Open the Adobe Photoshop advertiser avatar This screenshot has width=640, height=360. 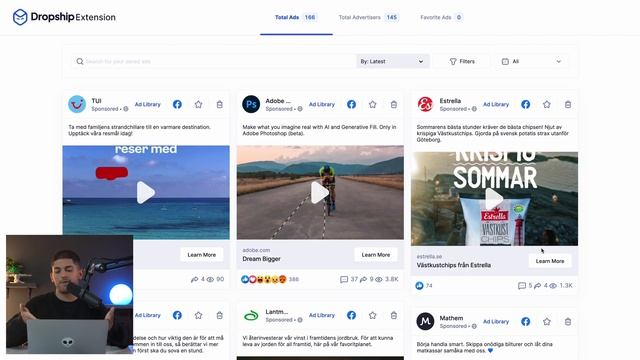click(251, 104)
